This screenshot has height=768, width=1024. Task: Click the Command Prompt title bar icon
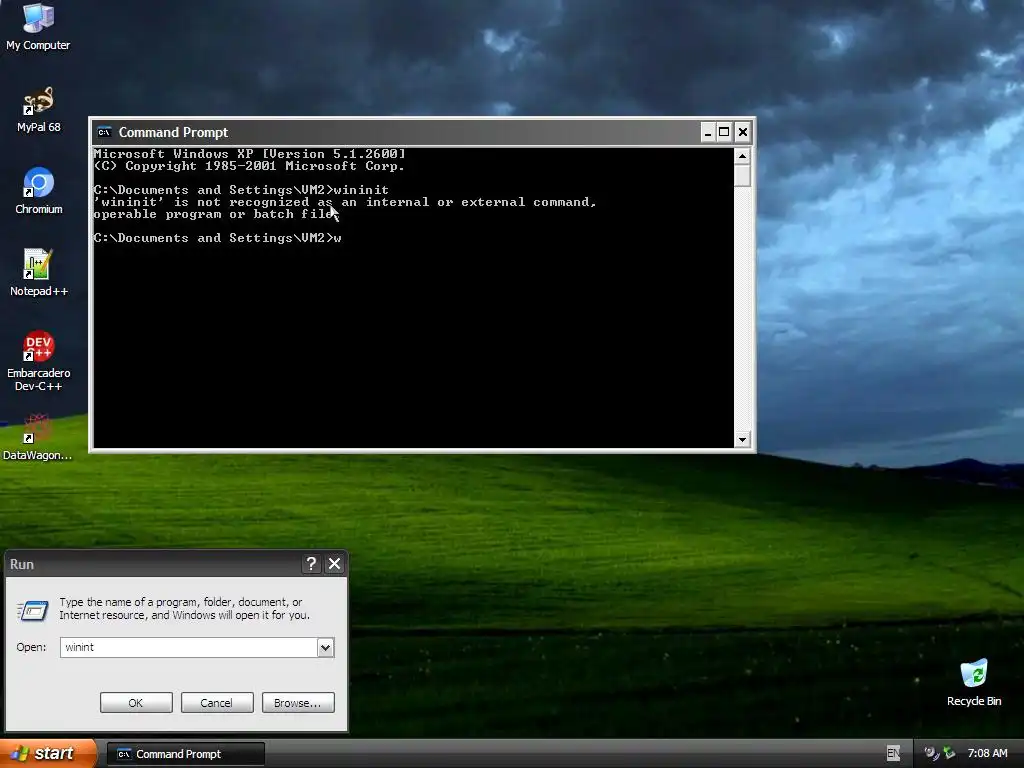click(104, 132)
